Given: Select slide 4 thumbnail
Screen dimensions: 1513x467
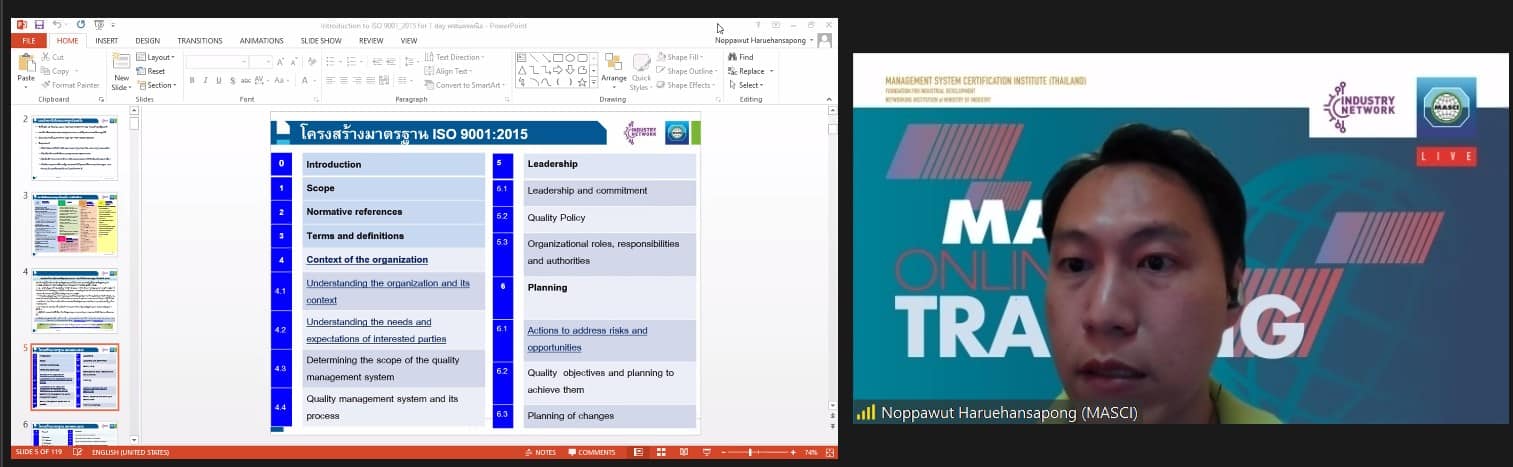Looking at the screenshot, I should coord(75,301).
